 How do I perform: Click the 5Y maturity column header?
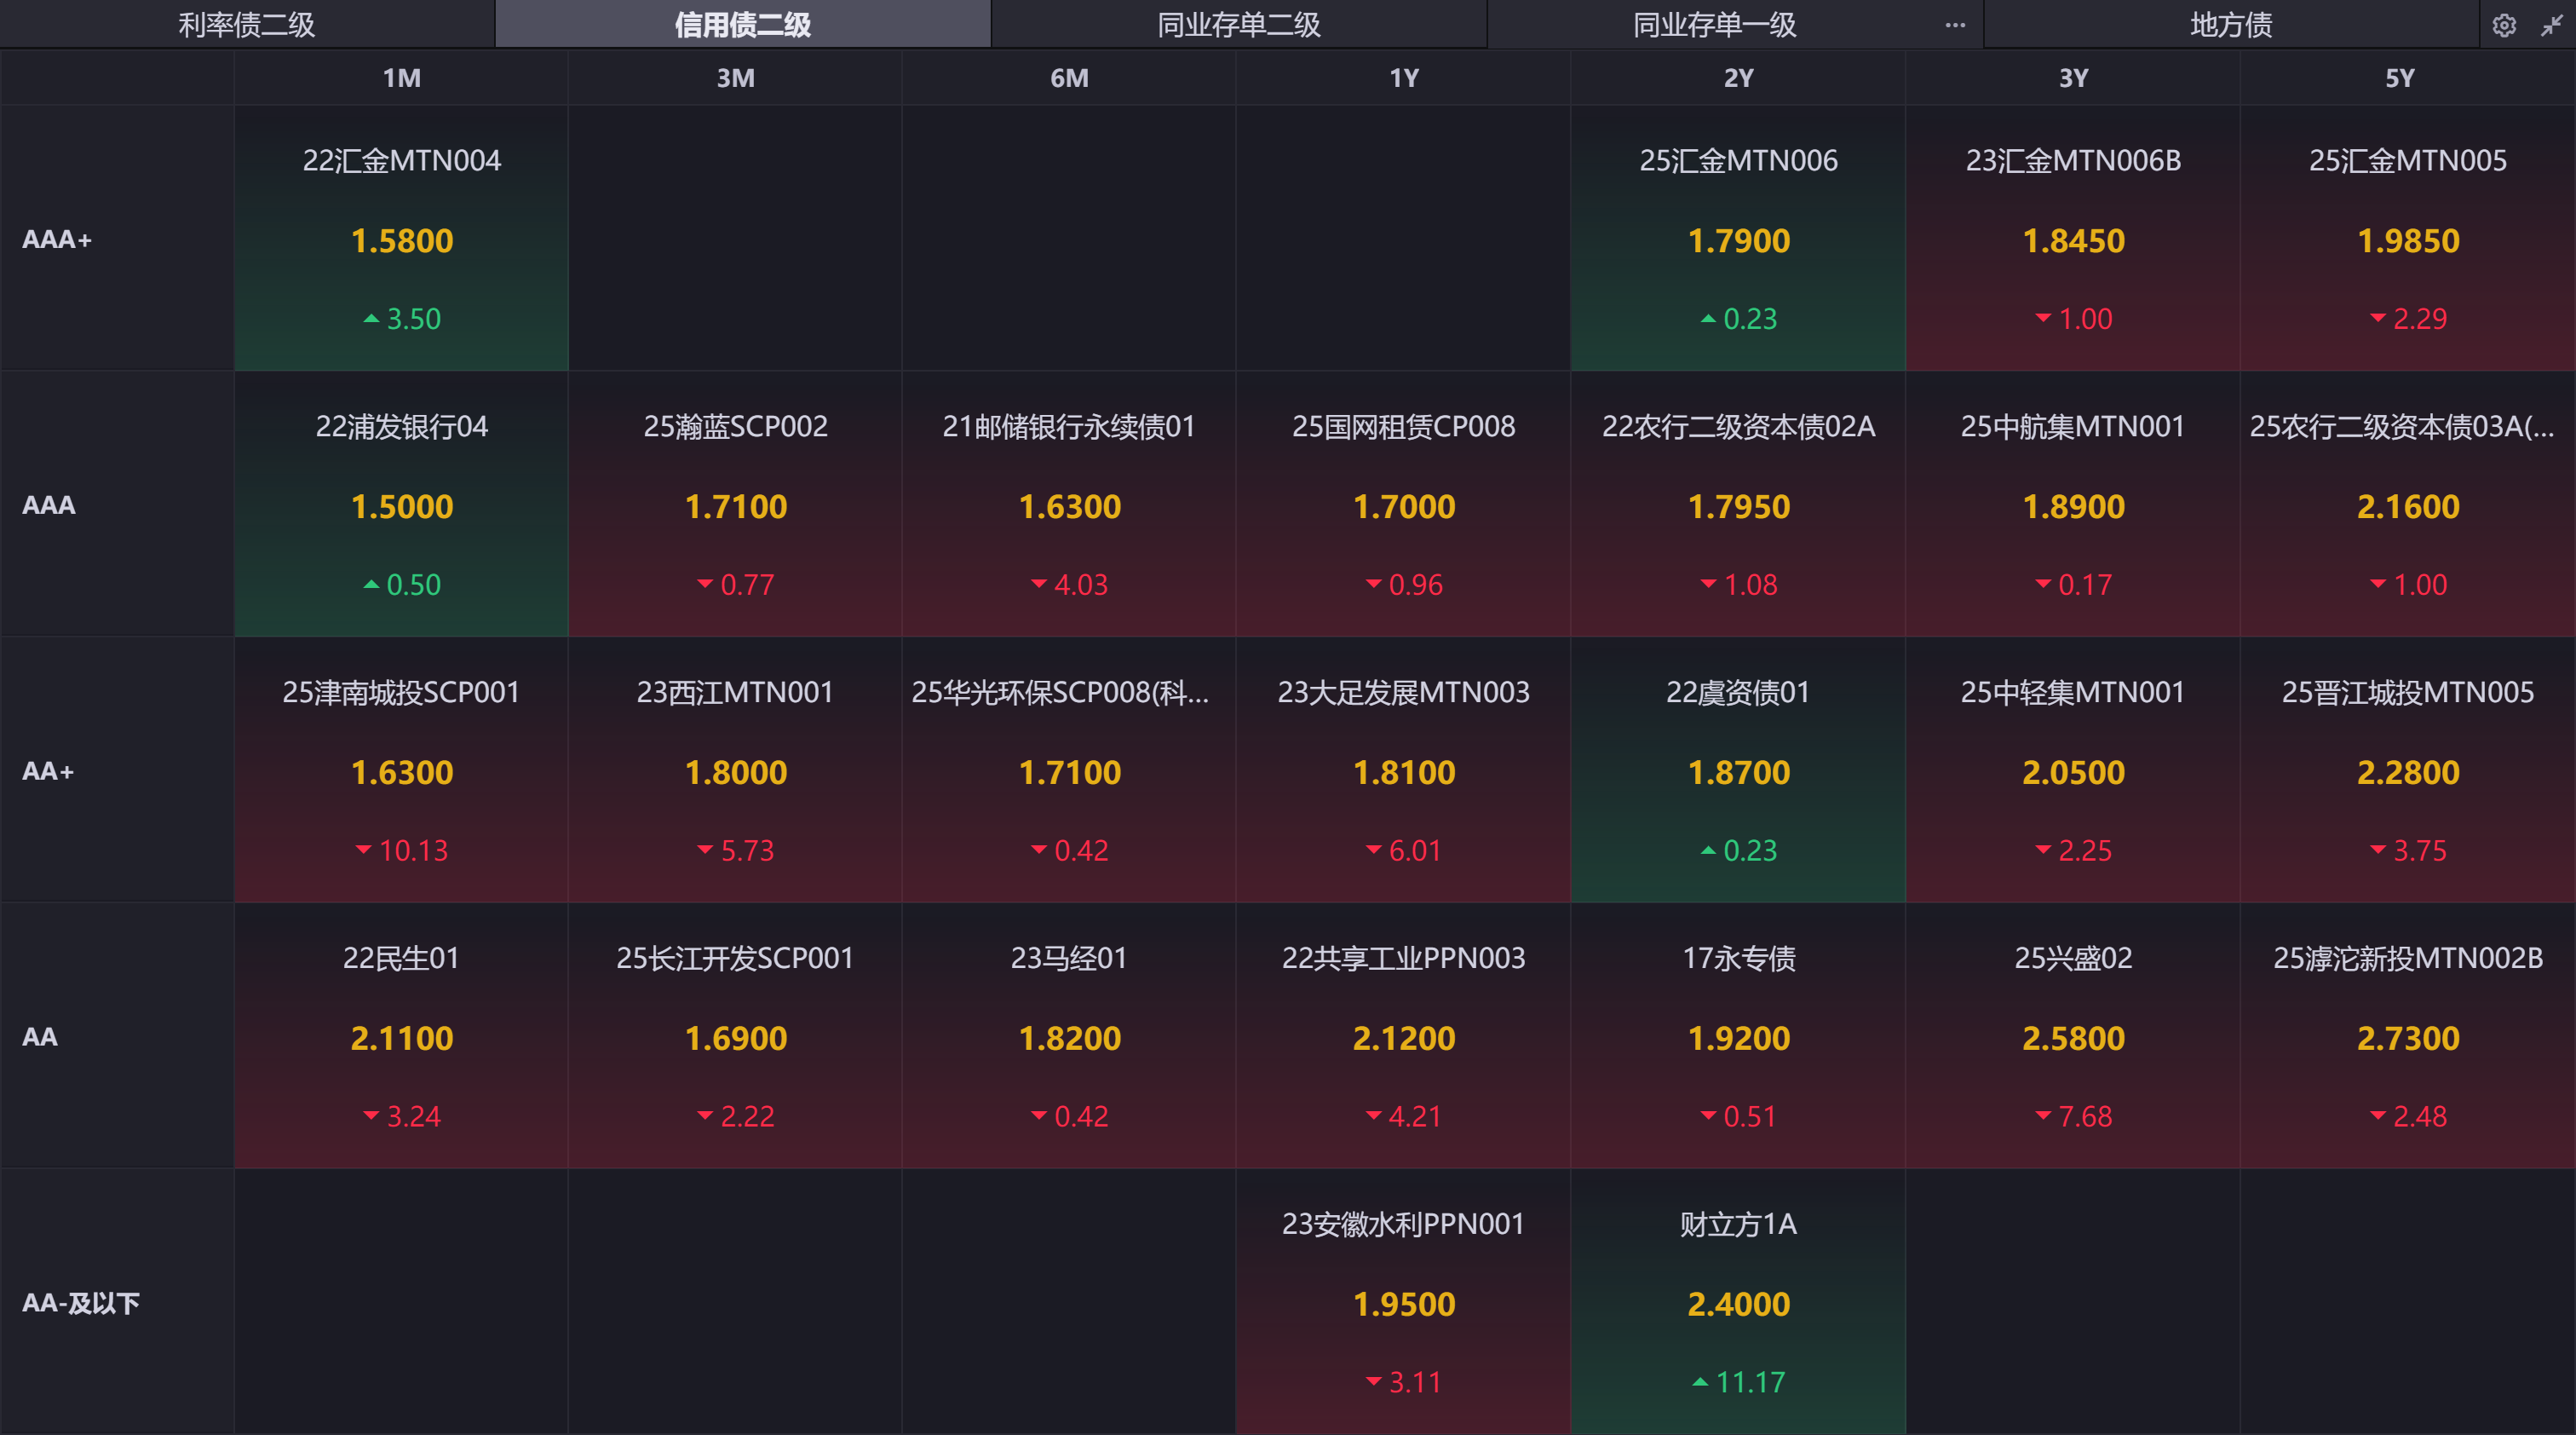tap(2399, 78)
